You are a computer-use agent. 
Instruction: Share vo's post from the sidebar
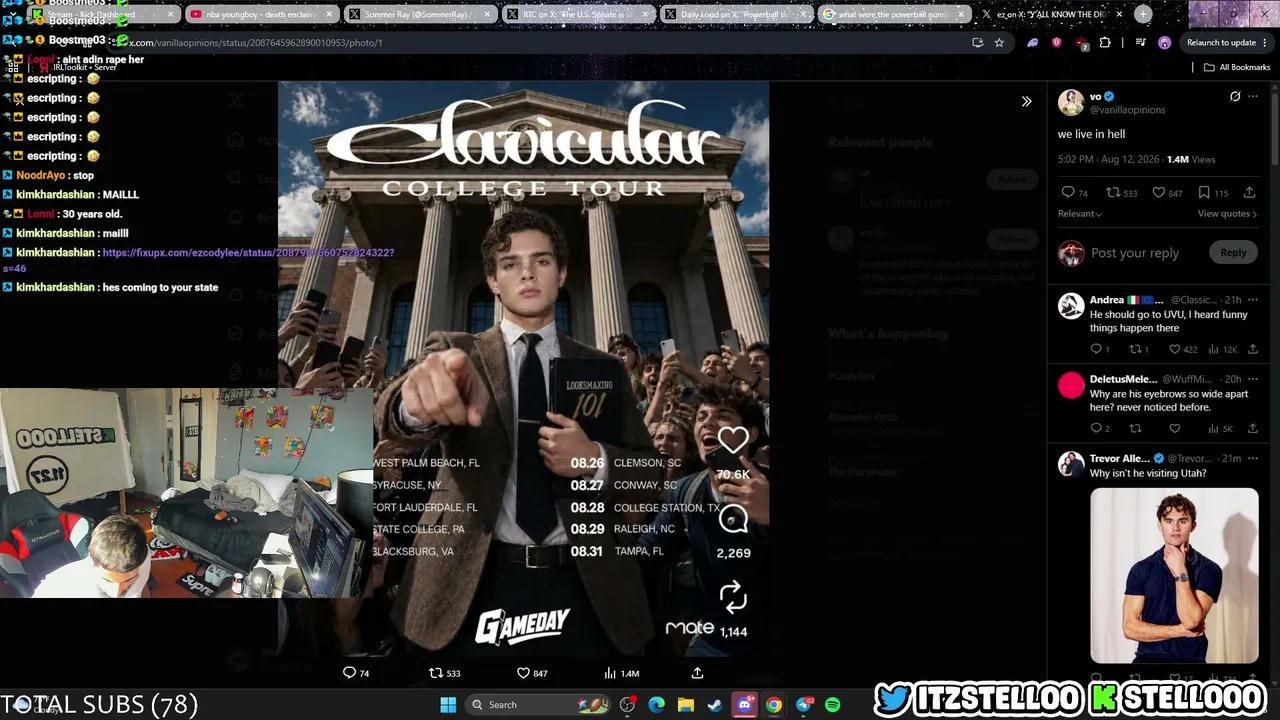pos(1249,192)
